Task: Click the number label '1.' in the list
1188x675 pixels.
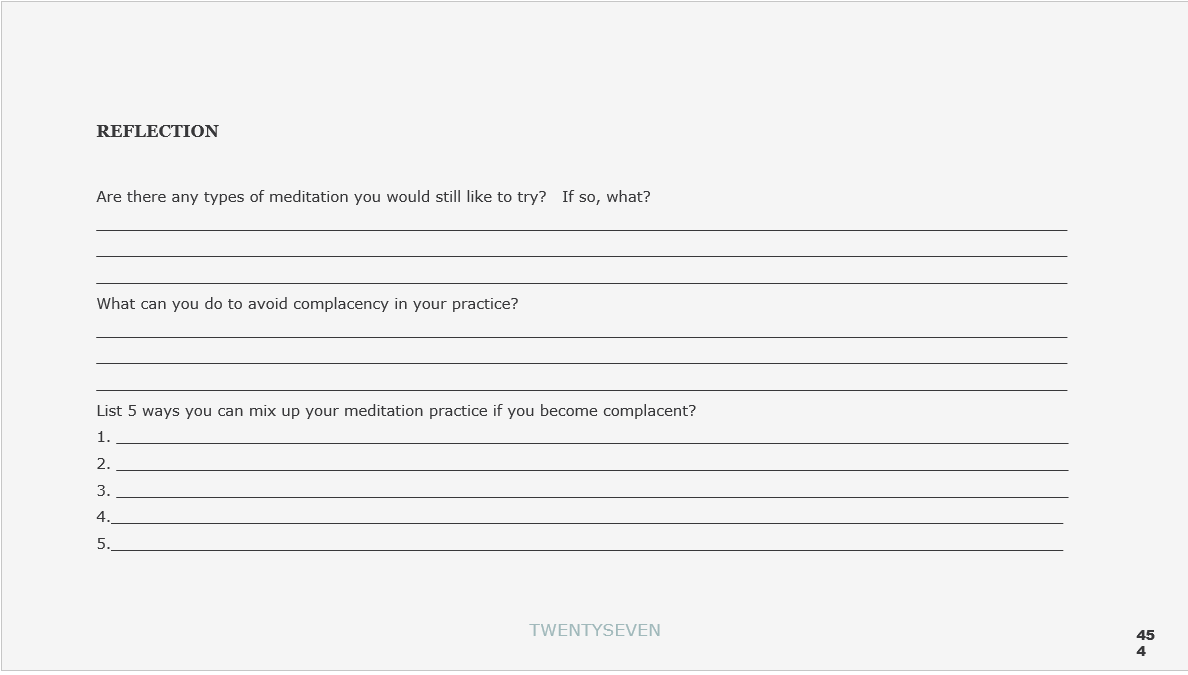Action: click(103, 437)
